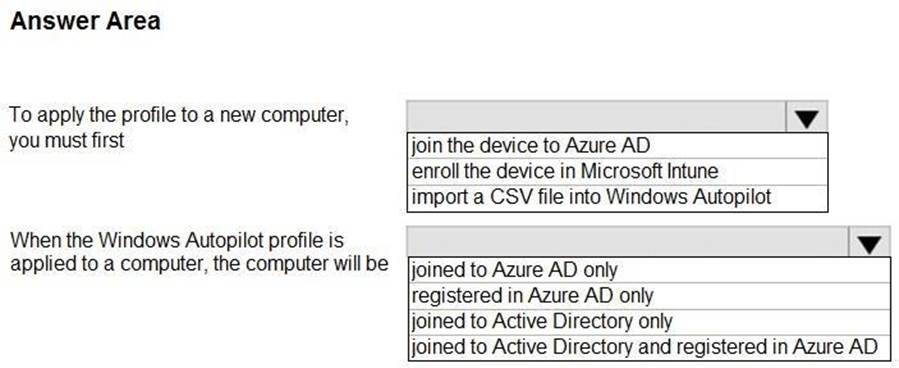The image size is (899, 368).
Task: Click the word 'CSV' in the import option
Action: [x=509, y=197]
